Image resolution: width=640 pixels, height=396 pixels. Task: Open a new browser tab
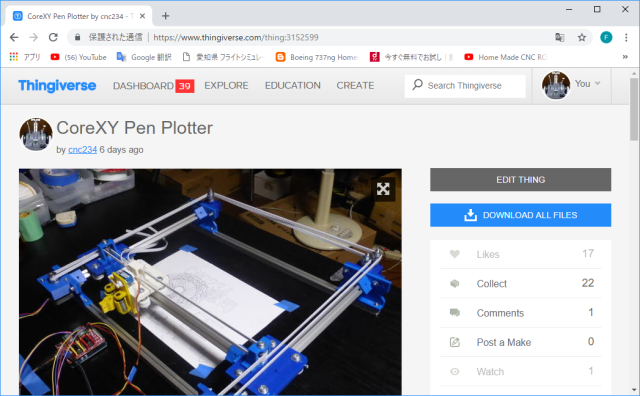coord(165,16)
